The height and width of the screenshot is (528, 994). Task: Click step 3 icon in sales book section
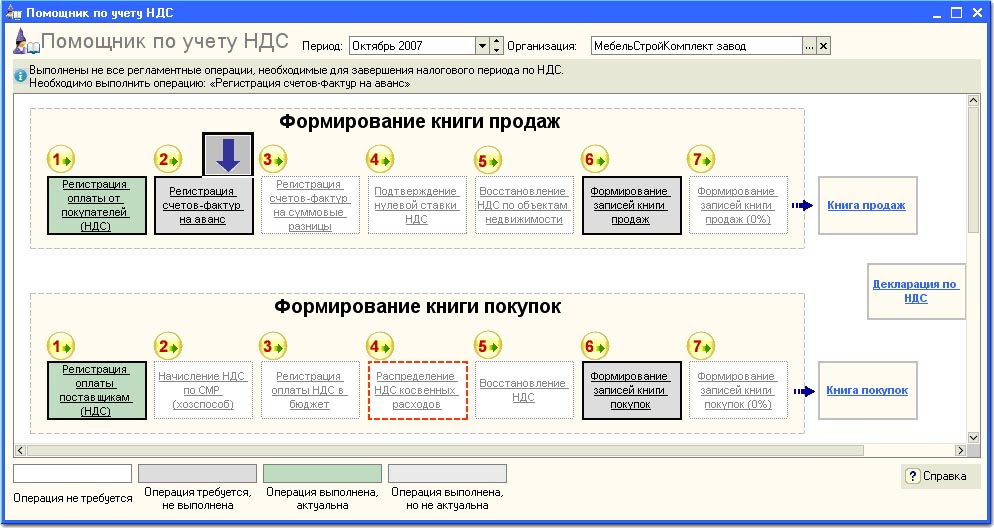point(273,160)
